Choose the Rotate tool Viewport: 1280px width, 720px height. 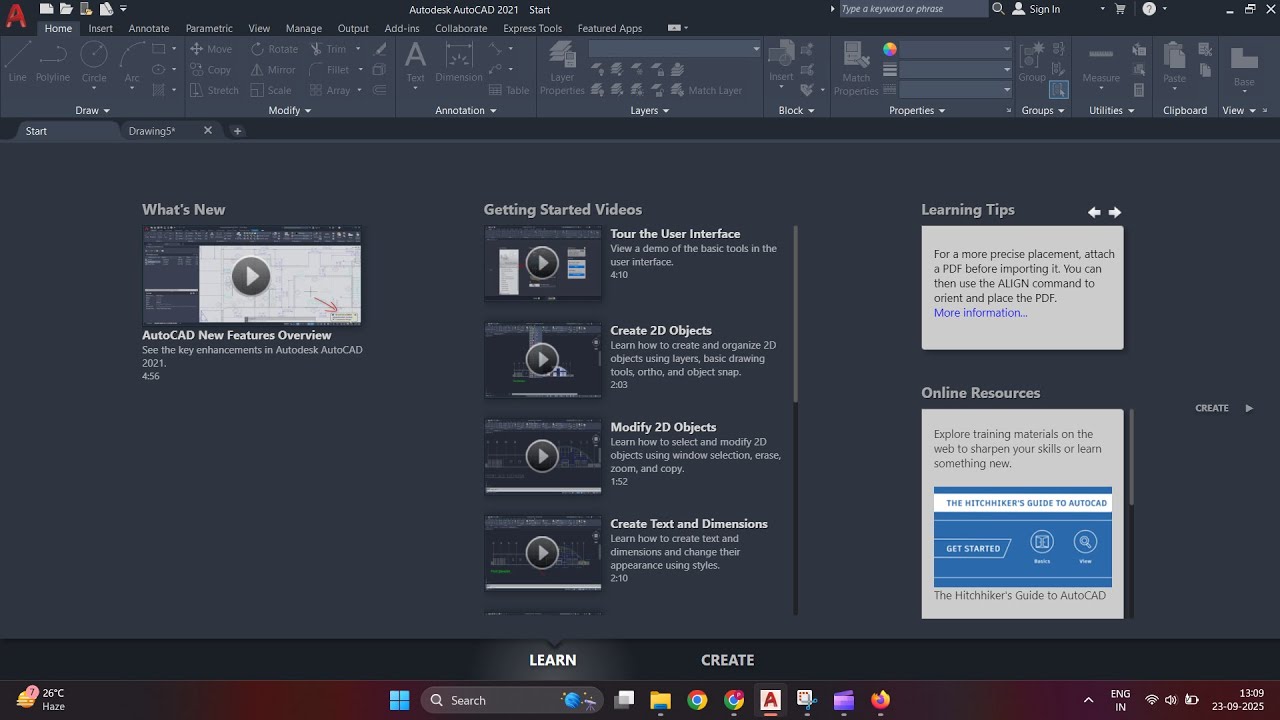[x=274, y=49]
